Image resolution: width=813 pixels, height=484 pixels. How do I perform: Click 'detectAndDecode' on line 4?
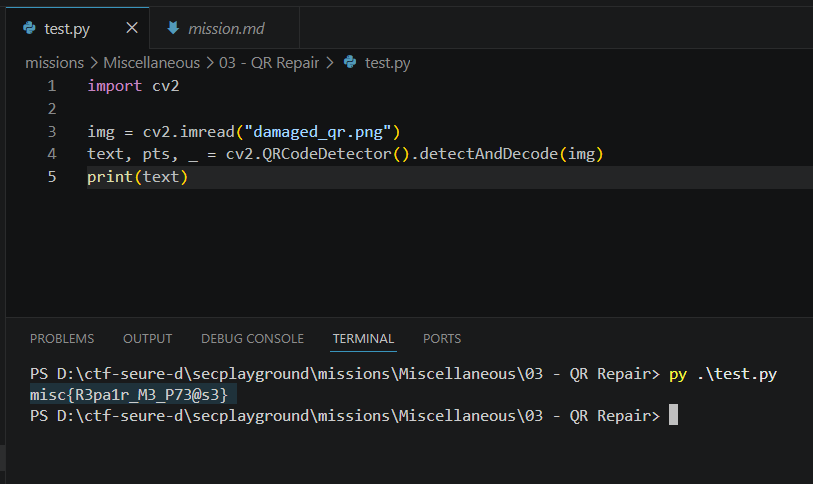click(x=488, y=154)
